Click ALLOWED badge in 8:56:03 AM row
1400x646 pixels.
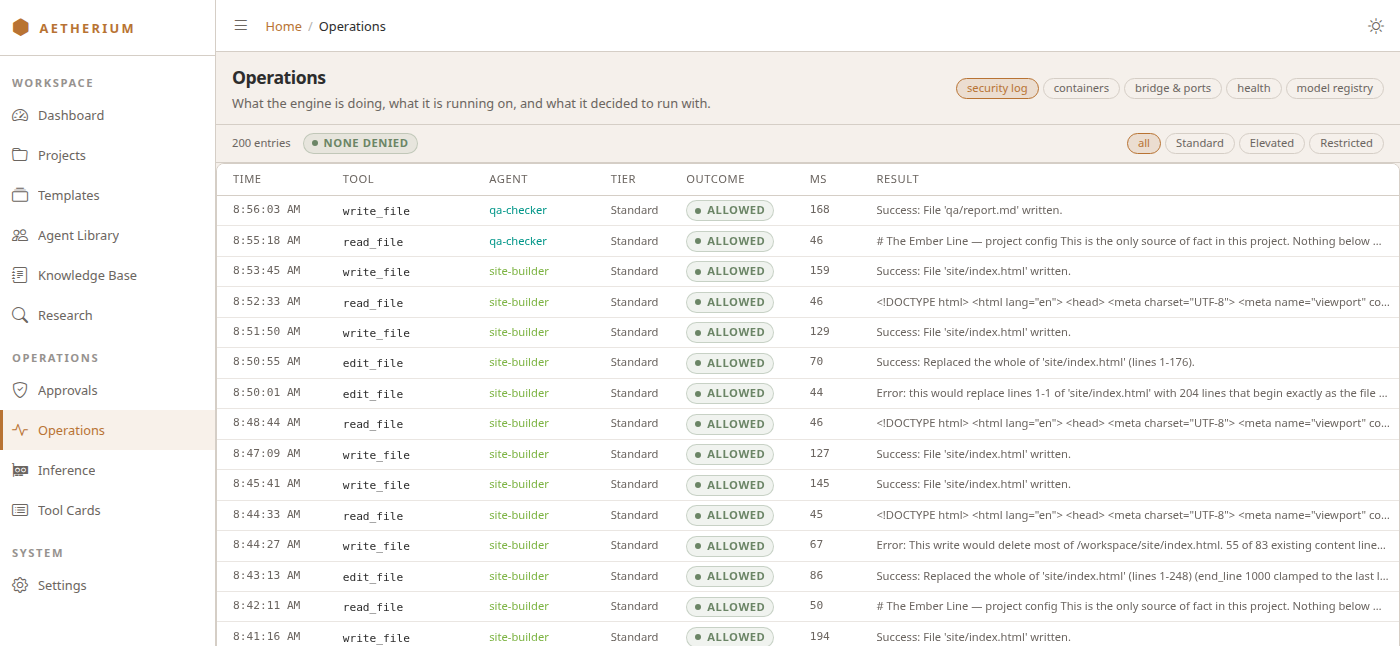coord(730,210)
